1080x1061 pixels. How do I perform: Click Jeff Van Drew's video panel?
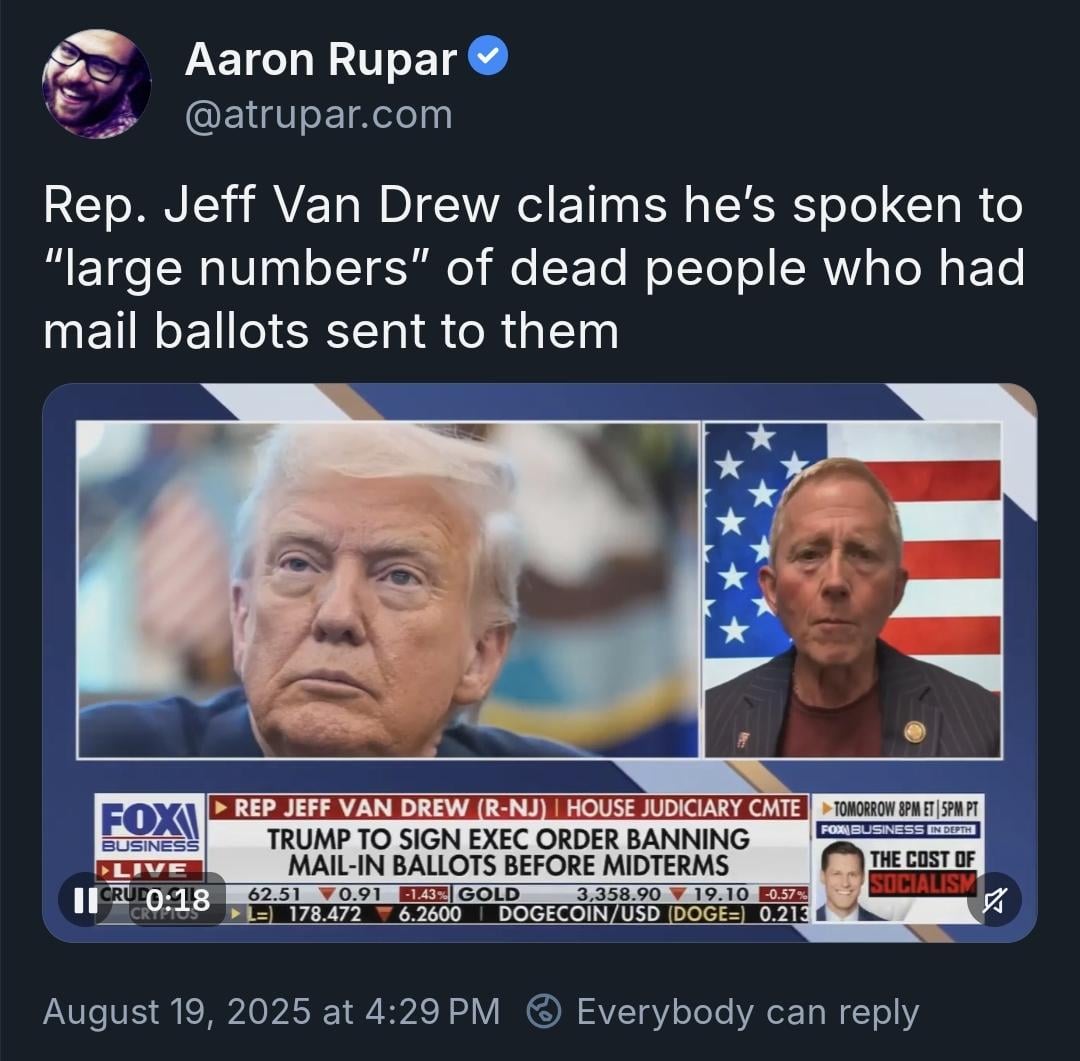(x=853, y=590)
